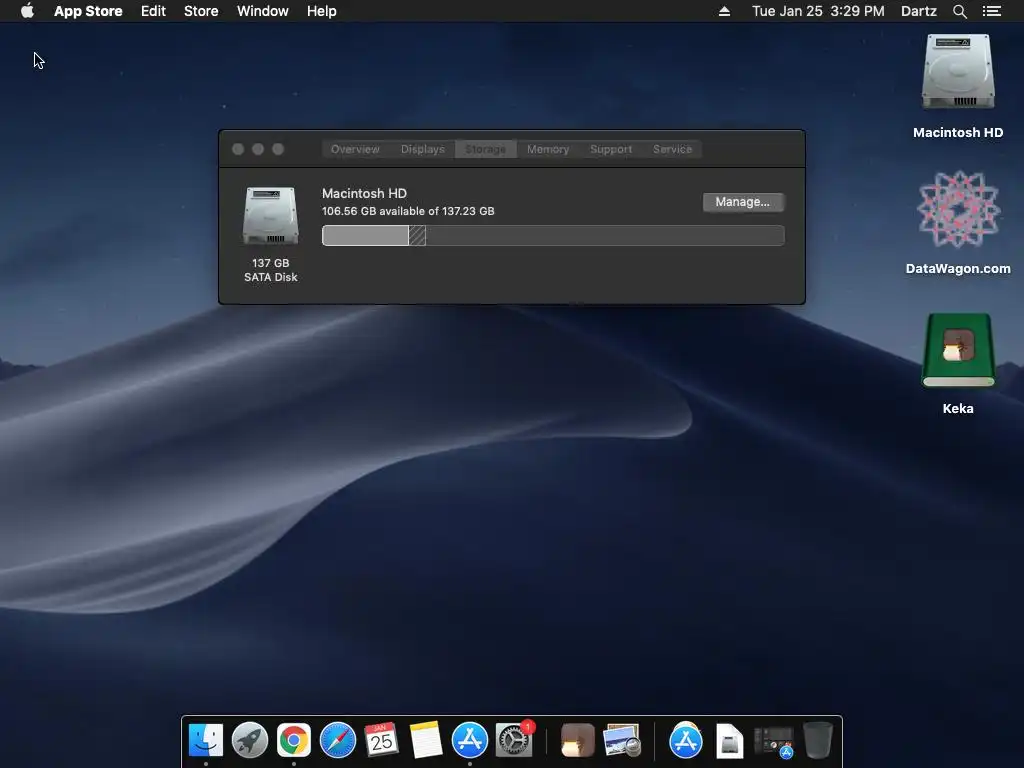Open Spotlight search magnifier icon
The width and height of the screenshot is (1024, 768).
click(x=959, y=11)
